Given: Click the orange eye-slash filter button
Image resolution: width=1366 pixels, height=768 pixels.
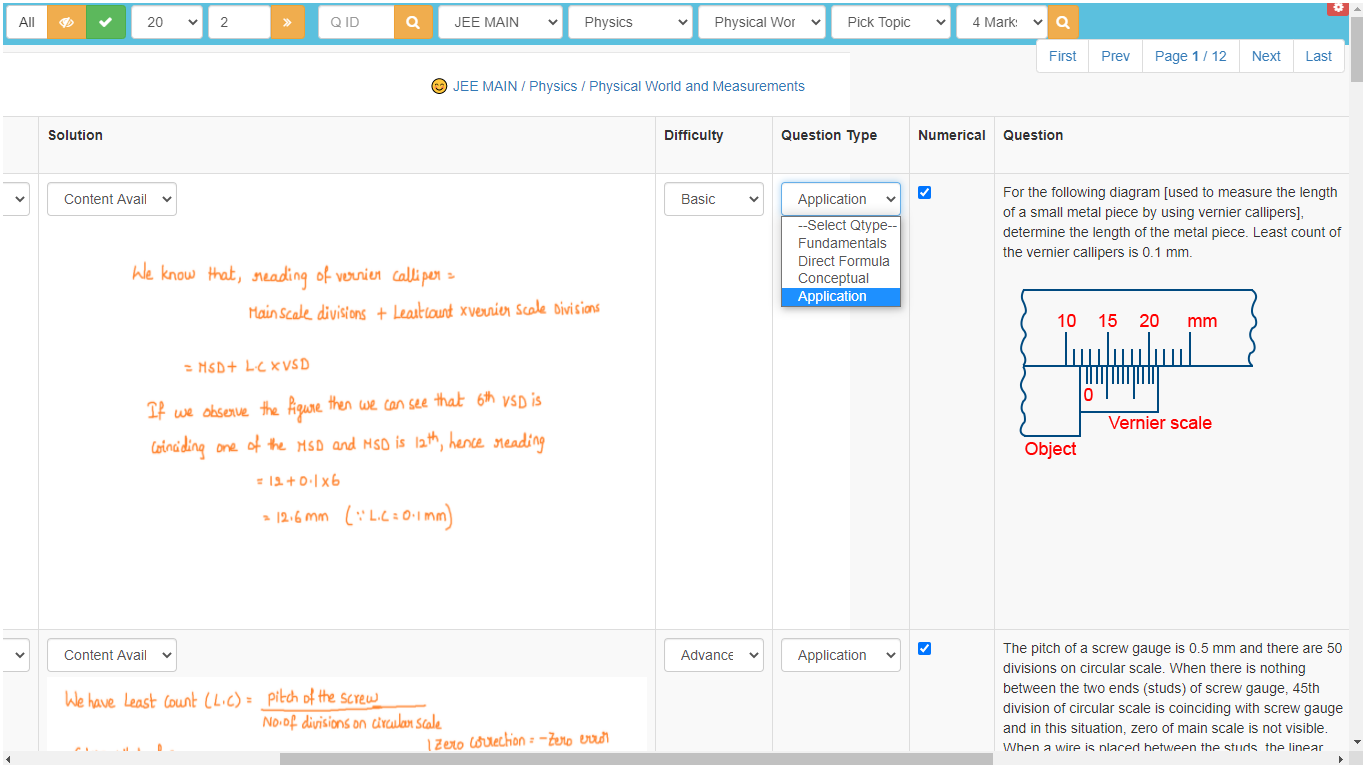Looking at the screenshot, I should coord(66,22).
